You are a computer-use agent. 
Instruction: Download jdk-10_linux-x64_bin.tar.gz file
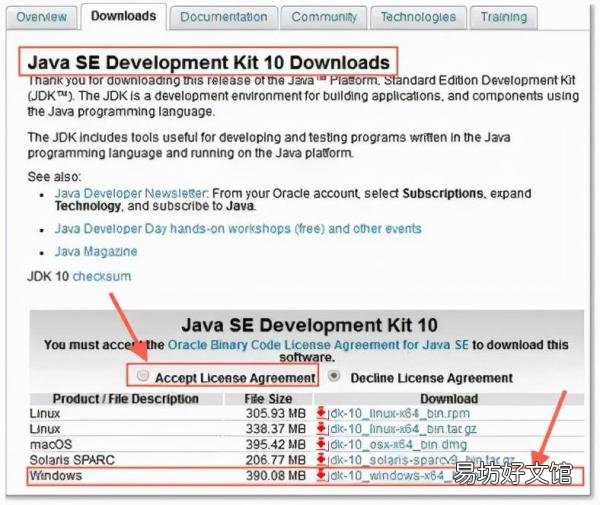402,429
